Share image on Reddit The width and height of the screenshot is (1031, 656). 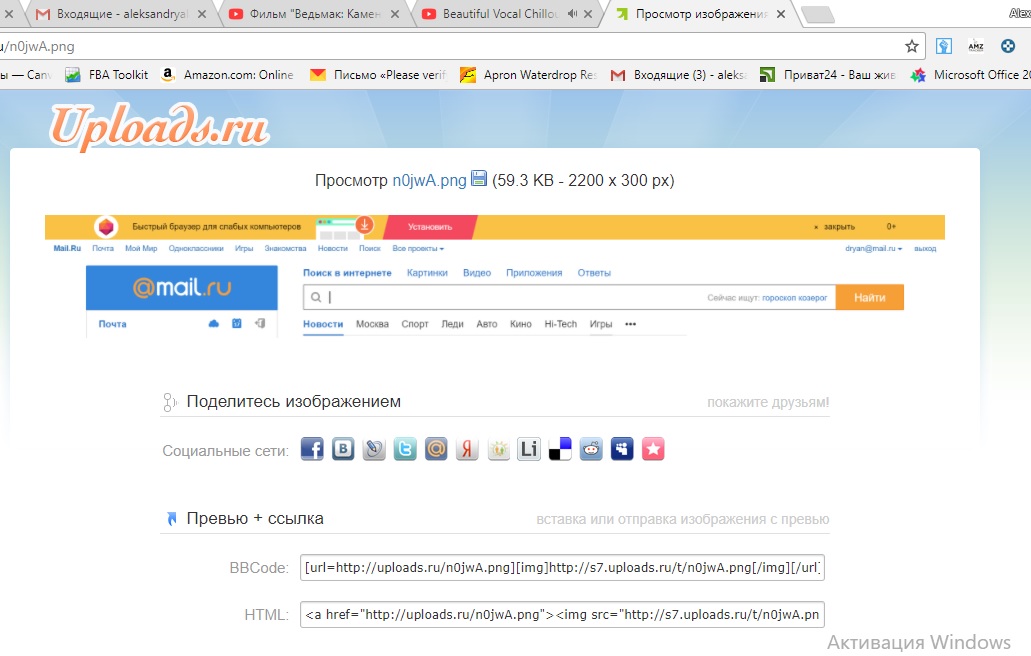tap(591, 449)
